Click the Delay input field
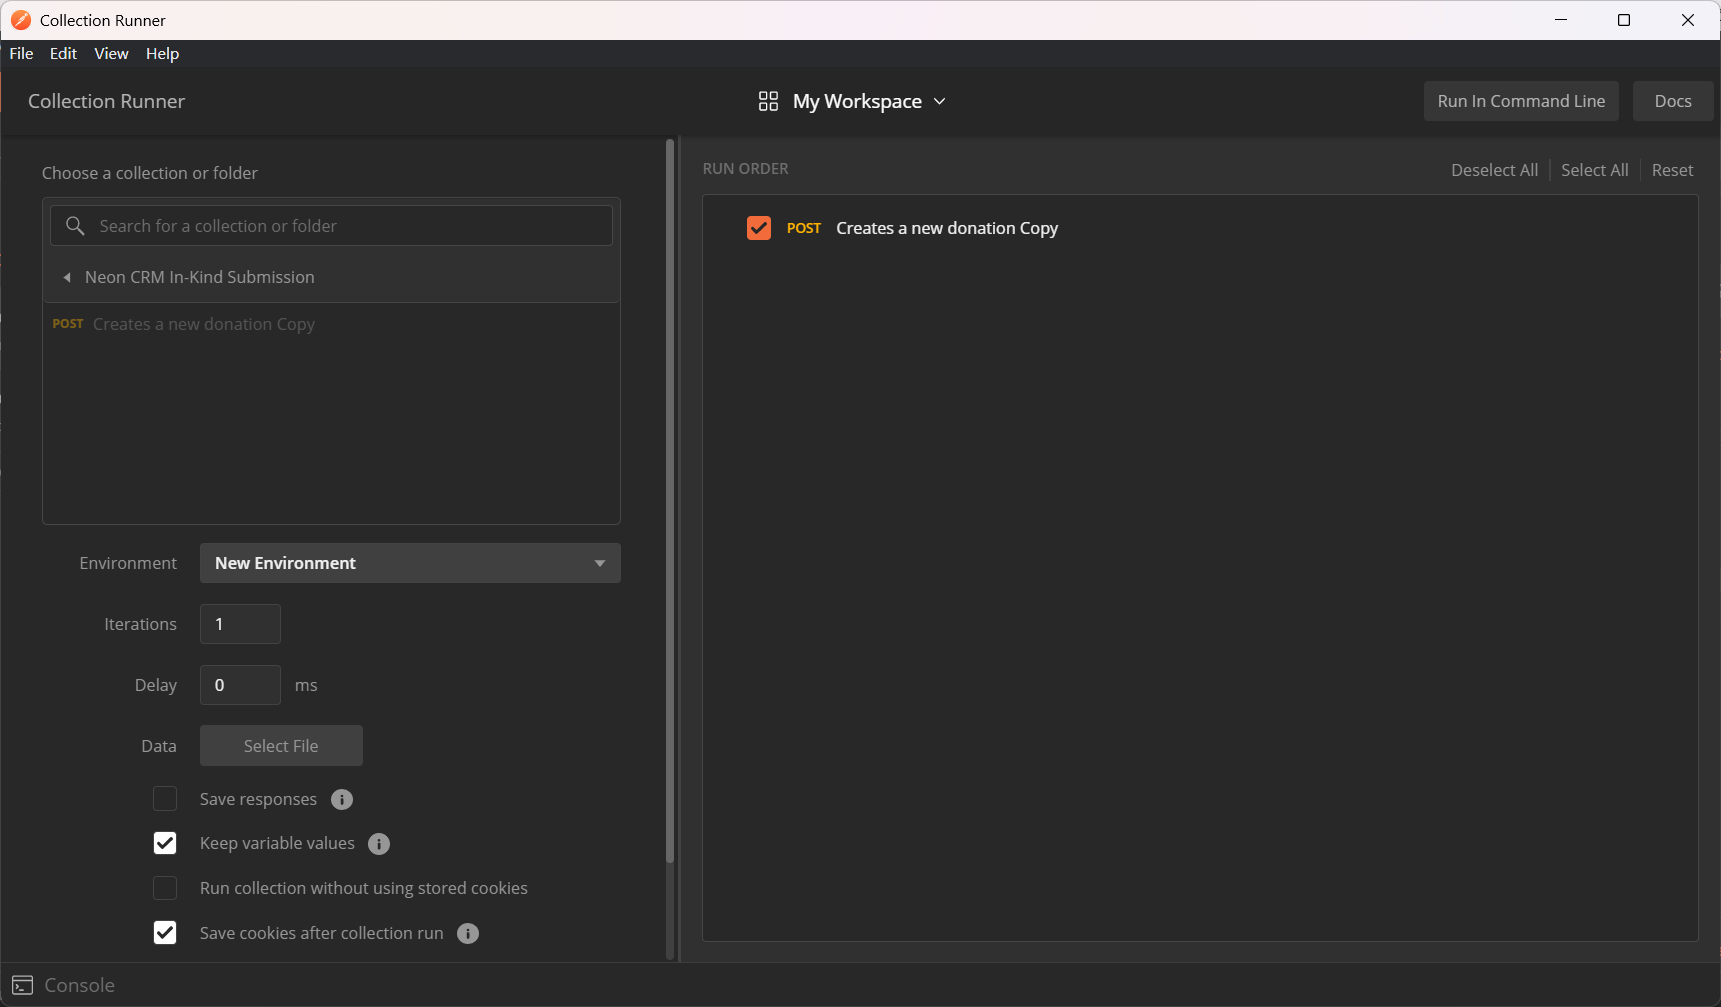 [x=240, y=685]
